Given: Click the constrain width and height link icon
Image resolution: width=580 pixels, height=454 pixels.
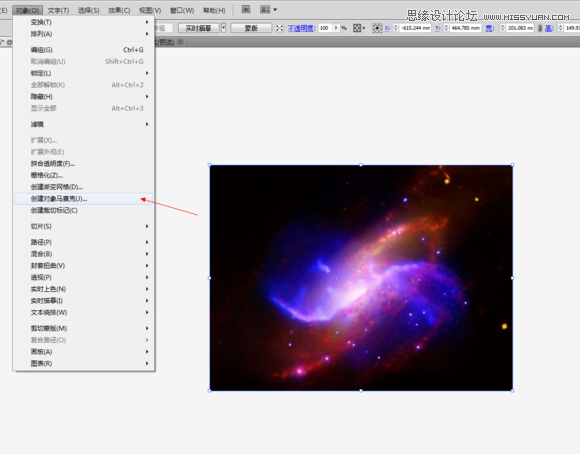Looking at the screenshot, I should pos(540,28).
